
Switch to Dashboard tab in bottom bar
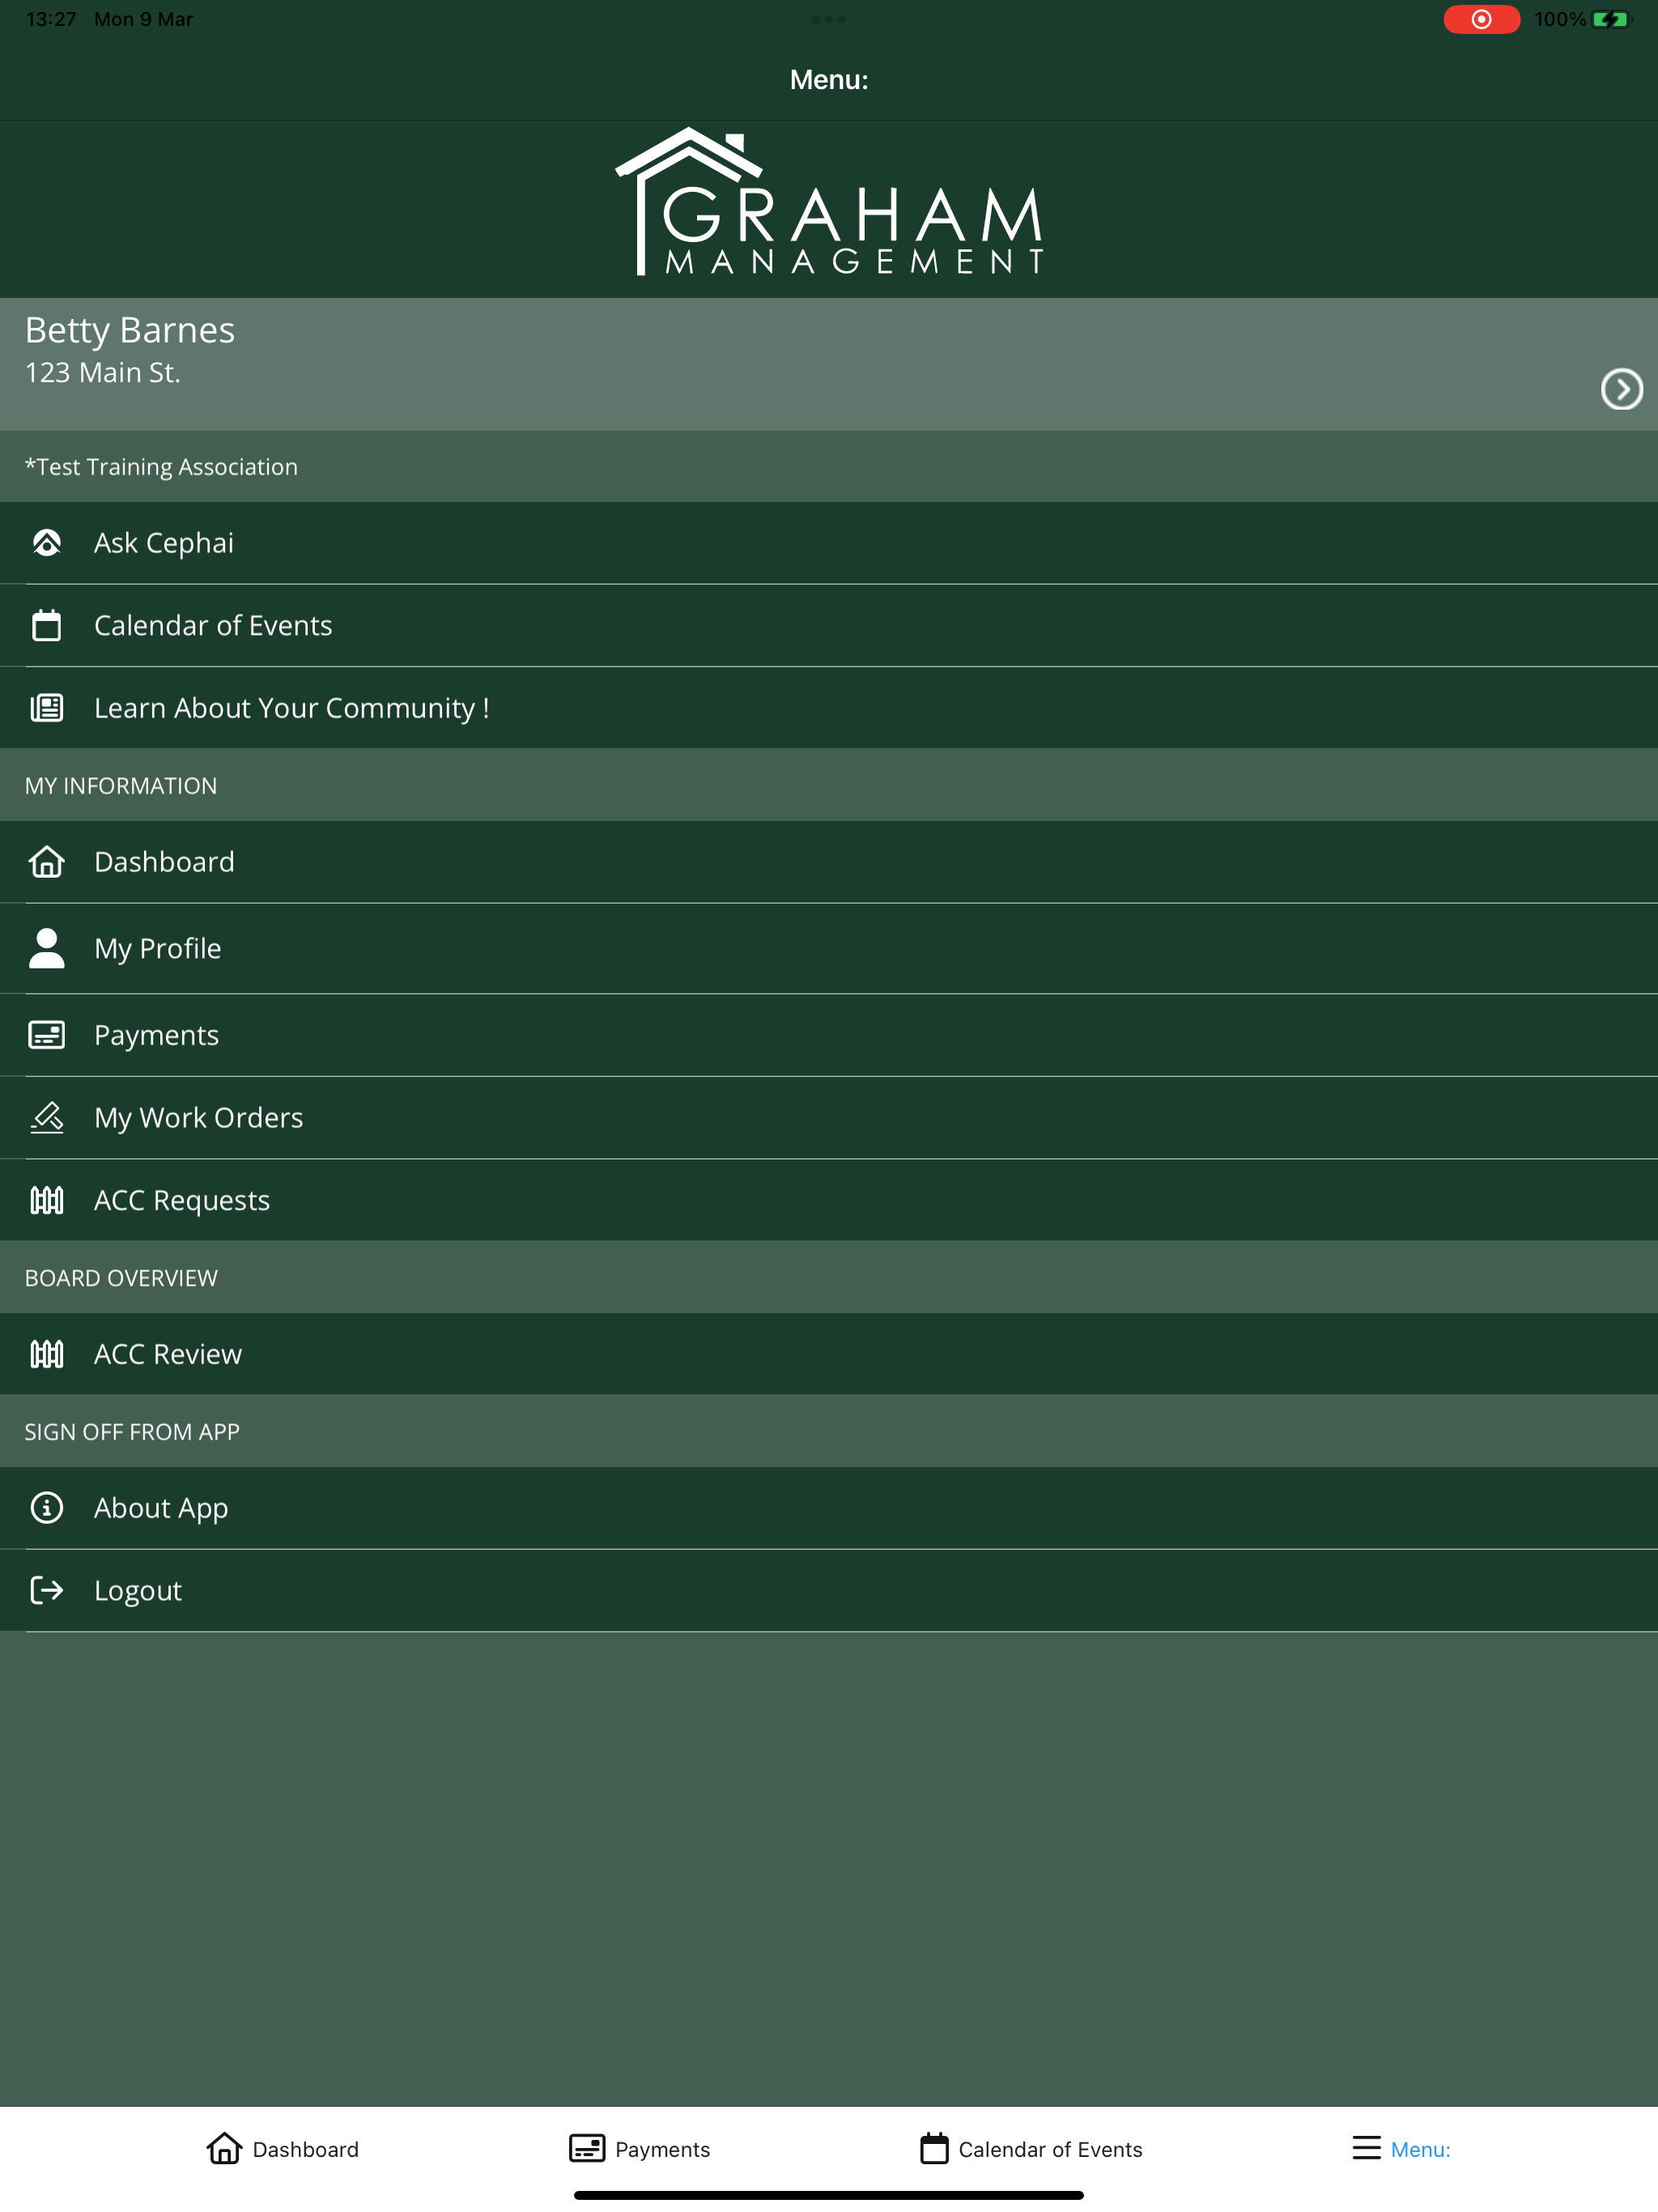point(283,2148)
